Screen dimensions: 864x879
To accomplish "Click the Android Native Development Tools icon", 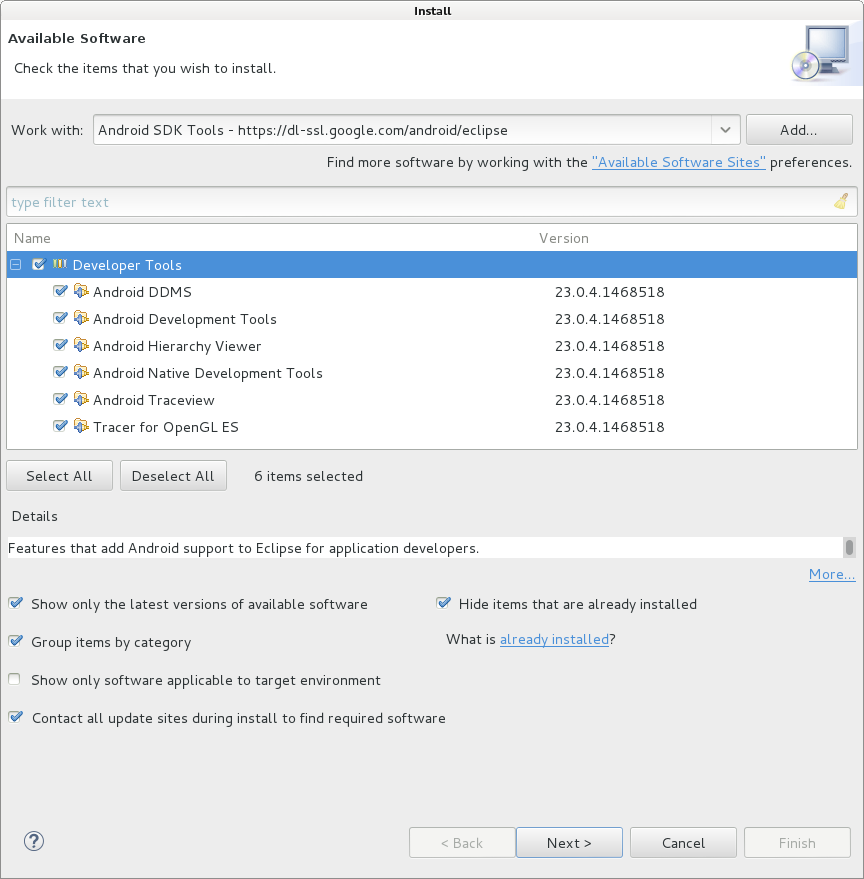I will 81,372.
